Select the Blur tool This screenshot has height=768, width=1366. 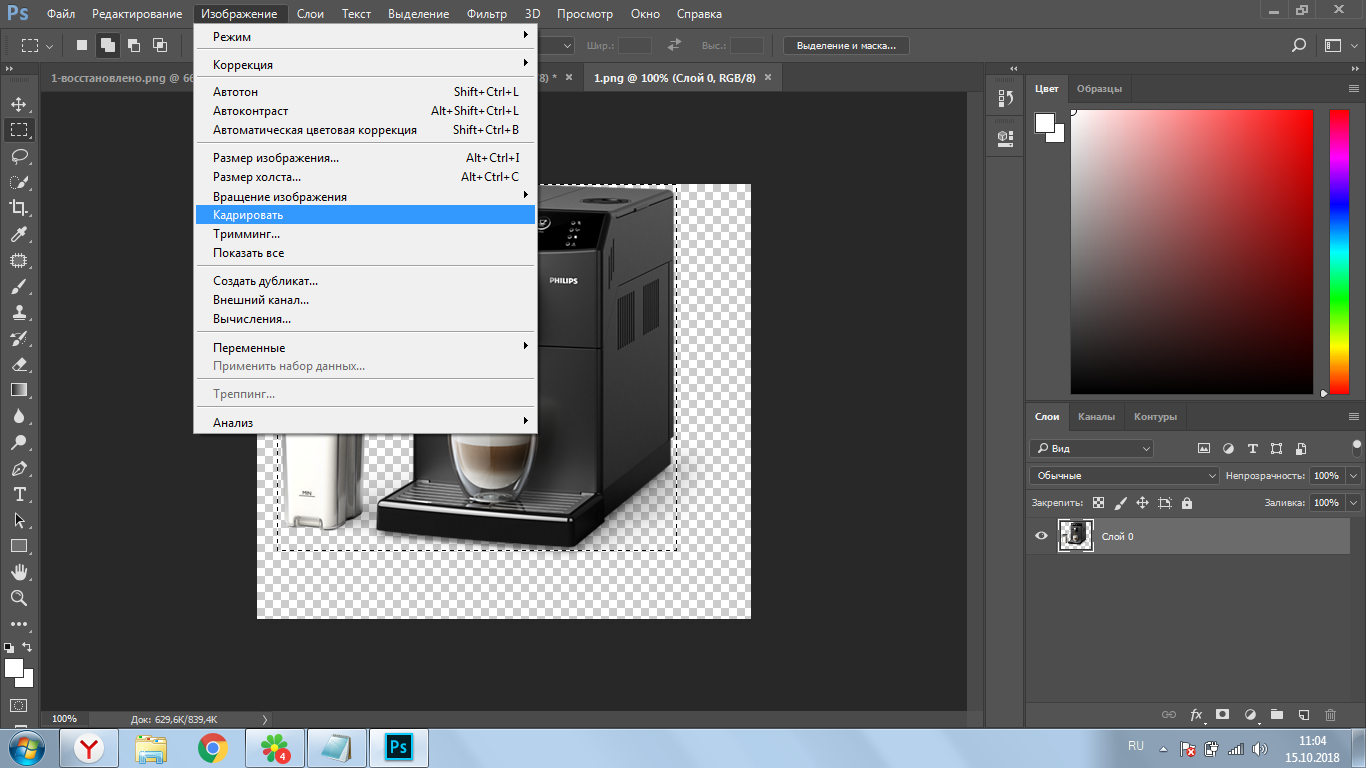click(18, 416)
